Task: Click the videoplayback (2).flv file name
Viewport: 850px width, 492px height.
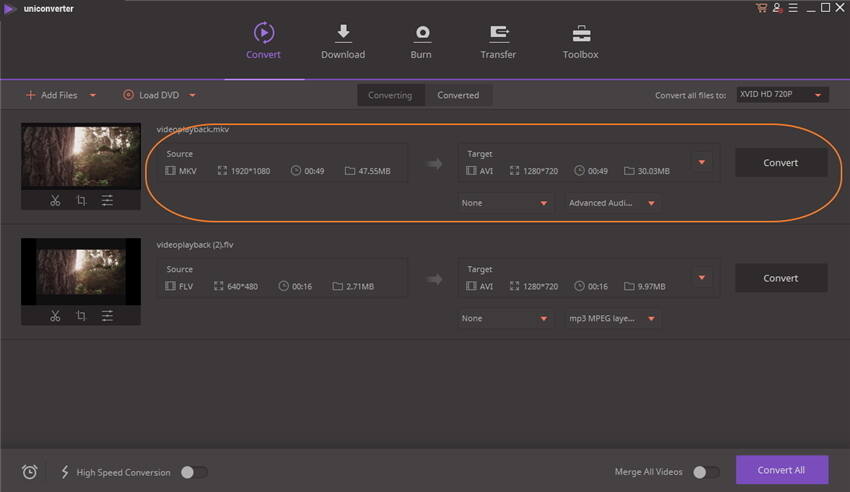Action: (x=195, y=245)
